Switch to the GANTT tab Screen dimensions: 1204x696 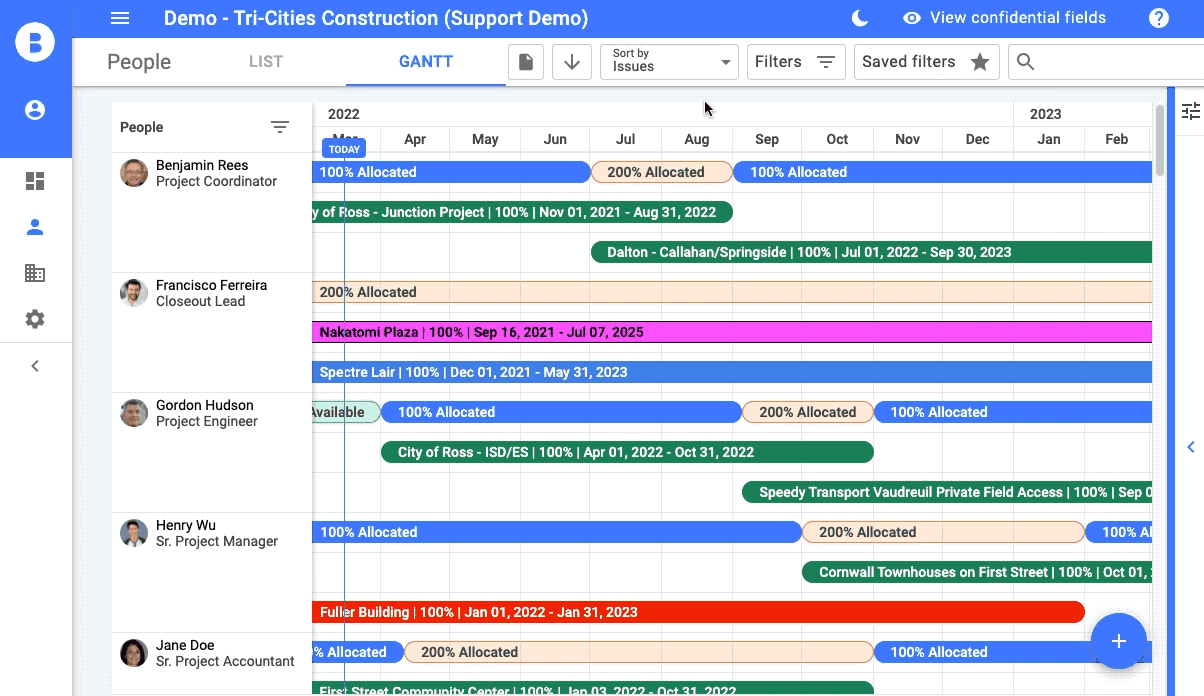pos(426,62)
